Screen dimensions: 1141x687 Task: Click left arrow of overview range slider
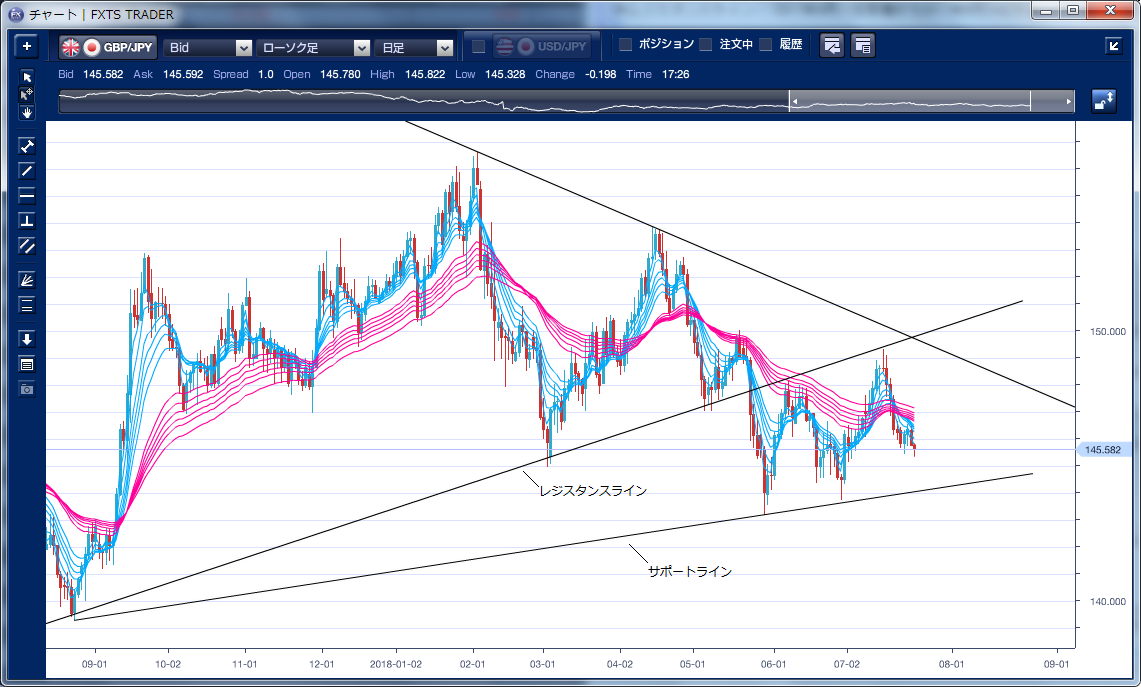tap(795, 101)
